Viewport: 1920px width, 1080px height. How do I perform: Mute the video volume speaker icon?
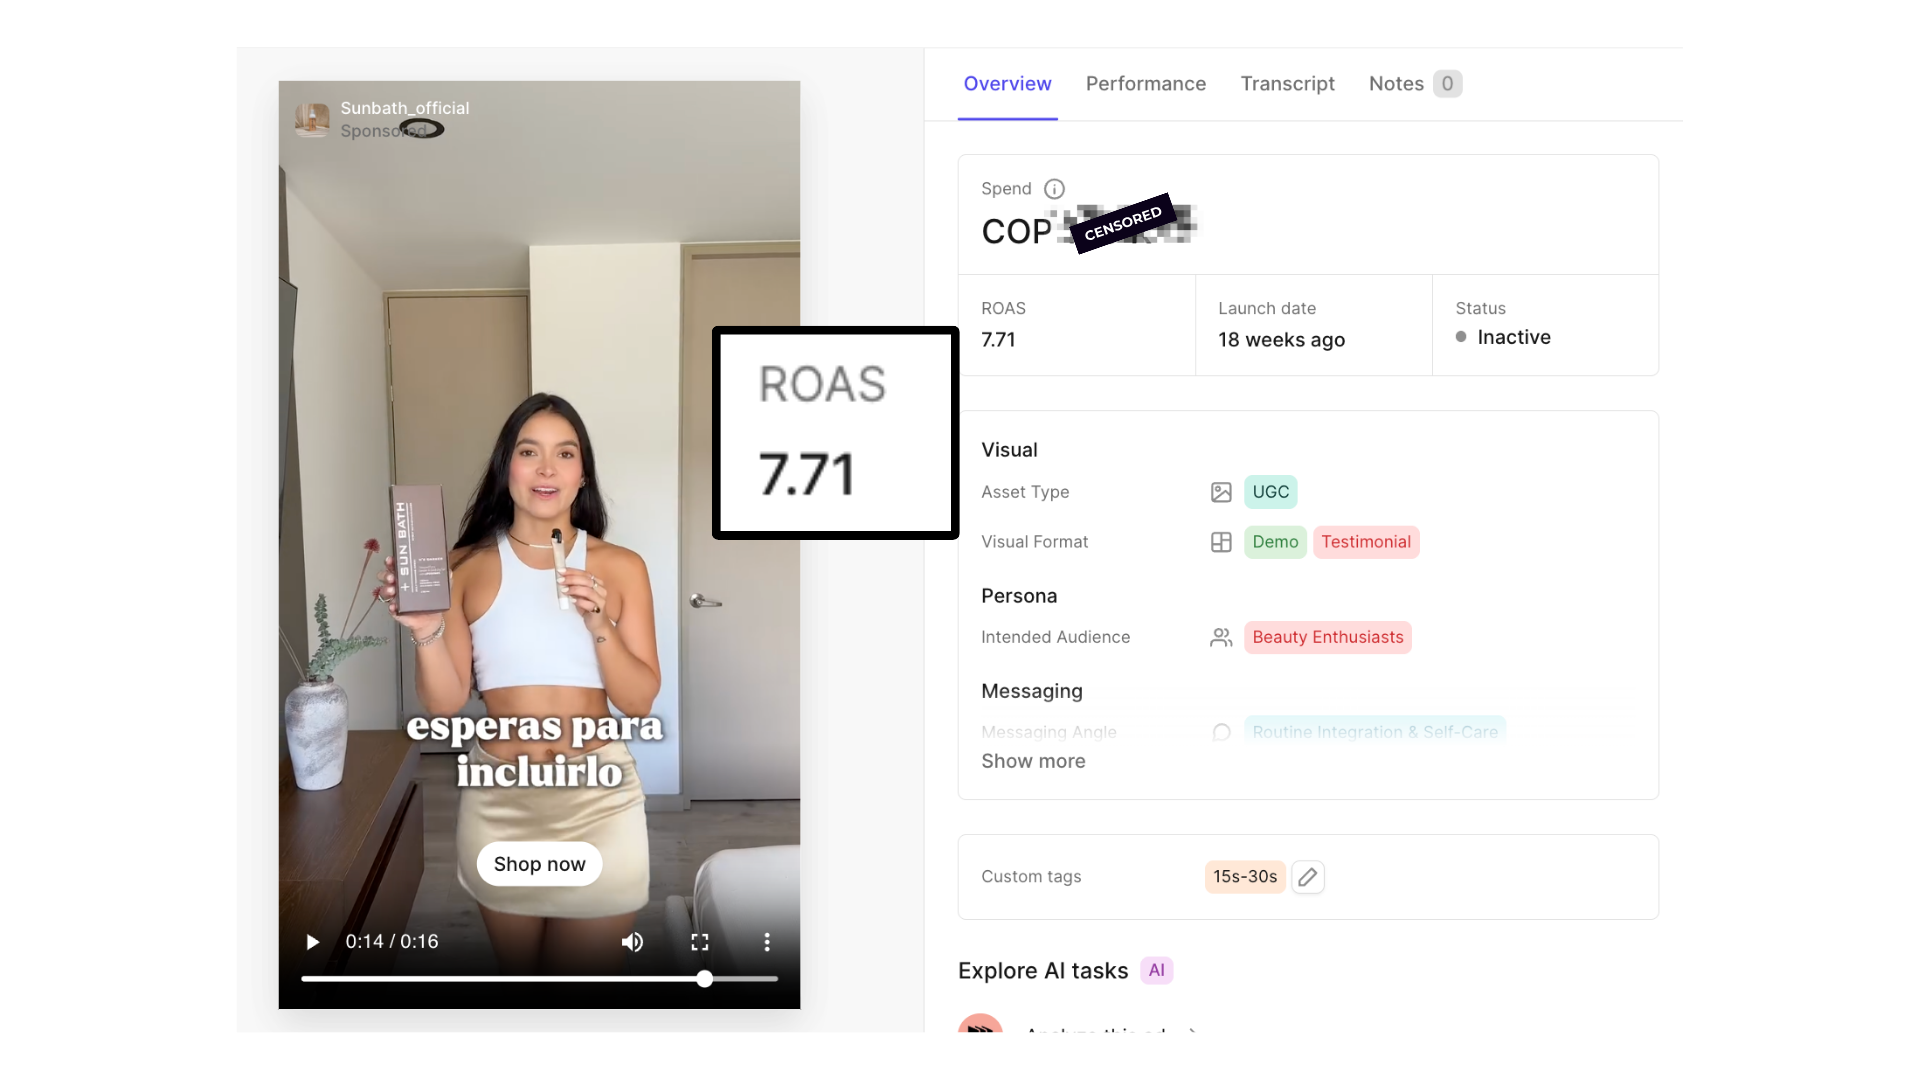632,942
